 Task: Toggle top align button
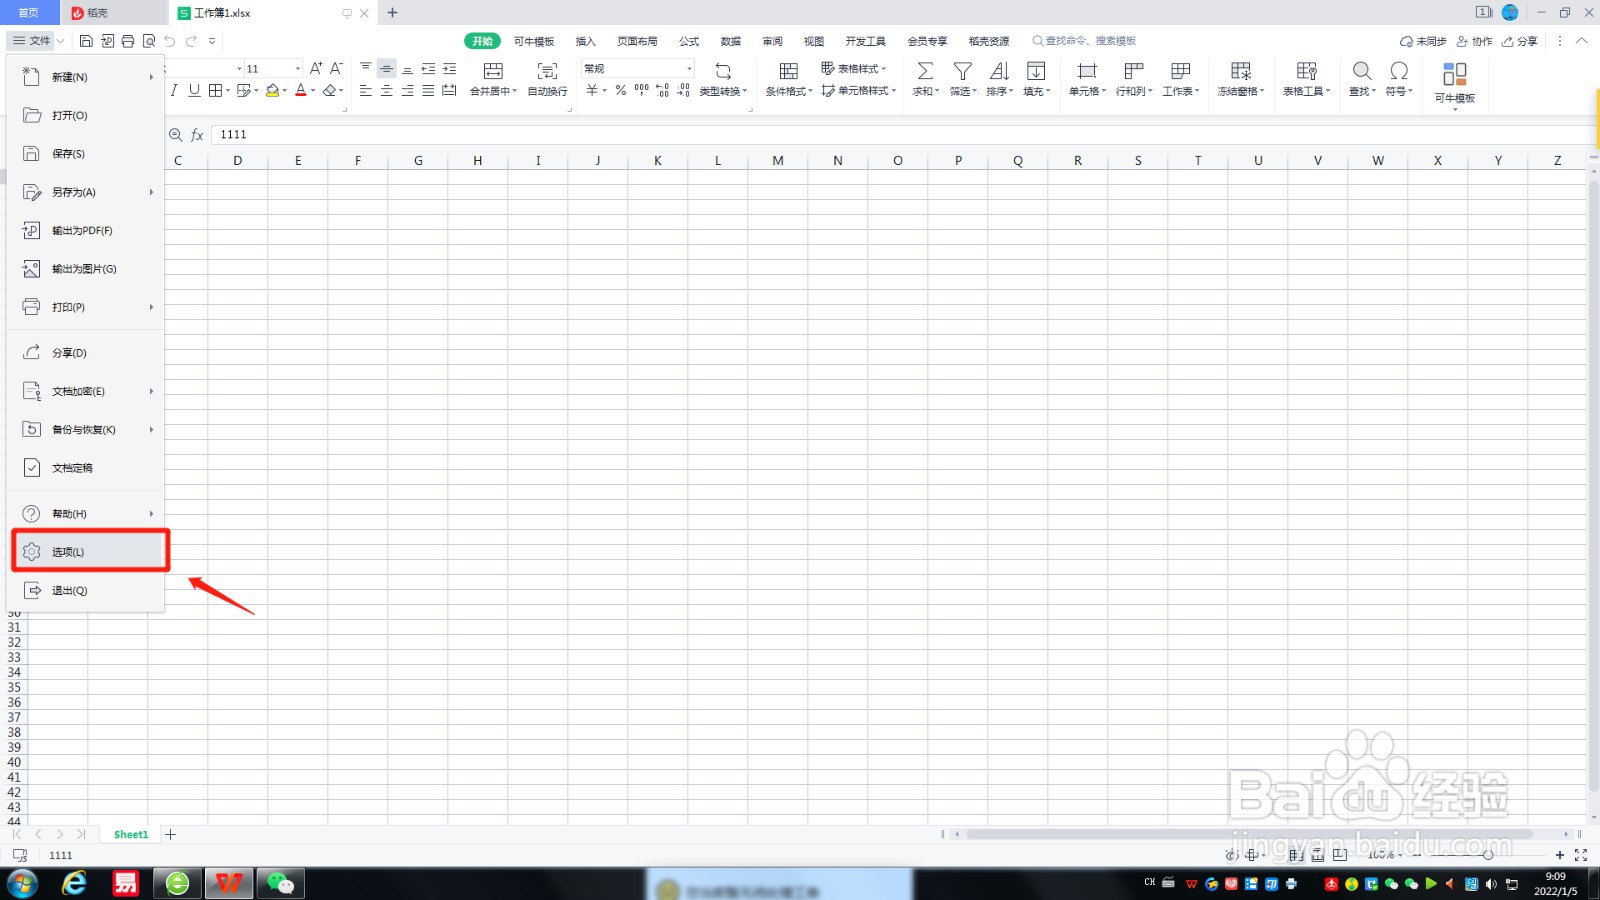click(x=365, y=68)
